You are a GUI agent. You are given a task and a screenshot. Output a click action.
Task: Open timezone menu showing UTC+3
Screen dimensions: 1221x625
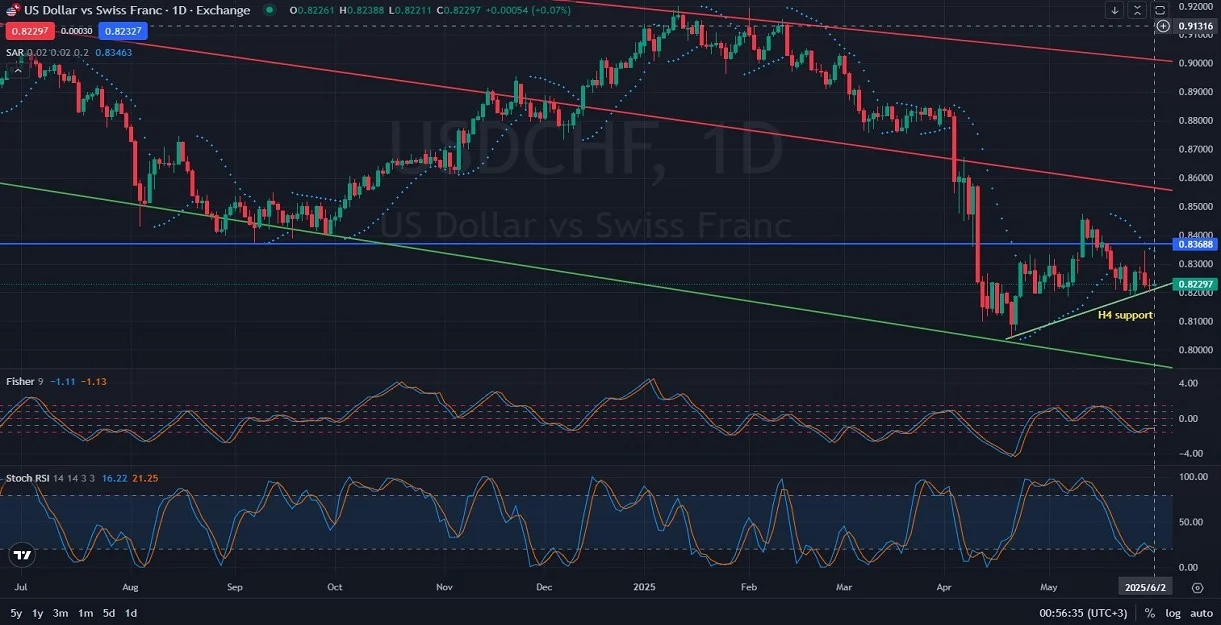pyautogui.click(x=1084, y=613)
